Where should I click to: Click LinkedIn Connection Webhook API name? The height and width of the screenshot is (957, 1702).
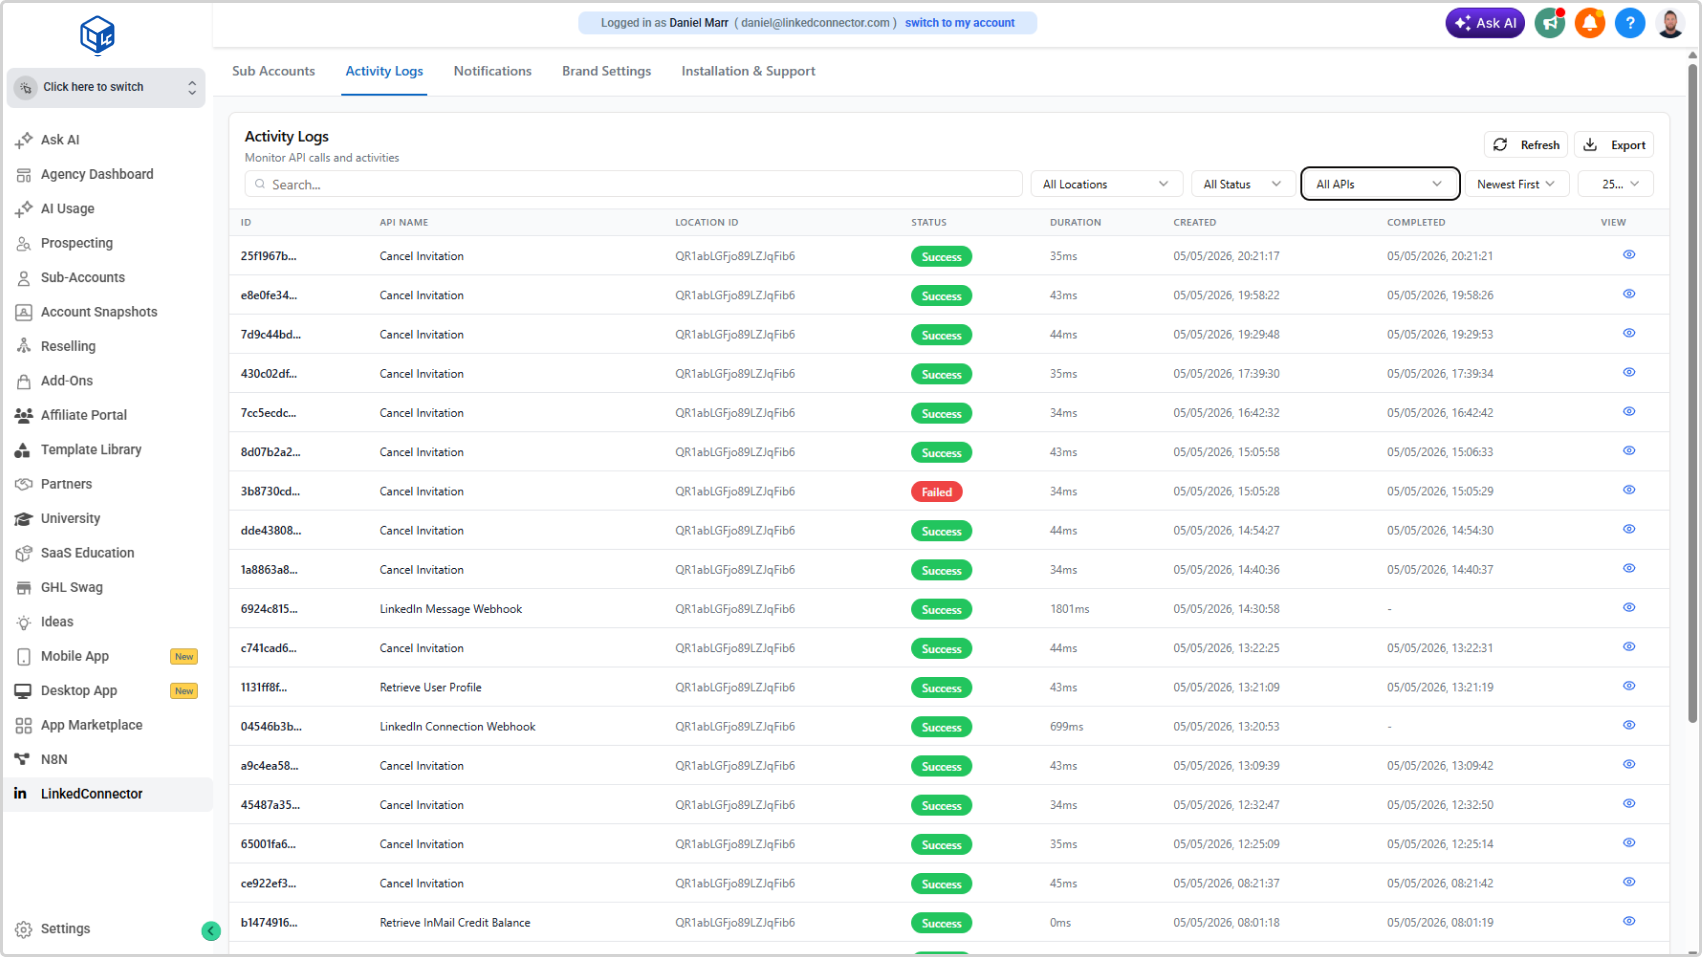pyautogui.click(x=457, y=727)
